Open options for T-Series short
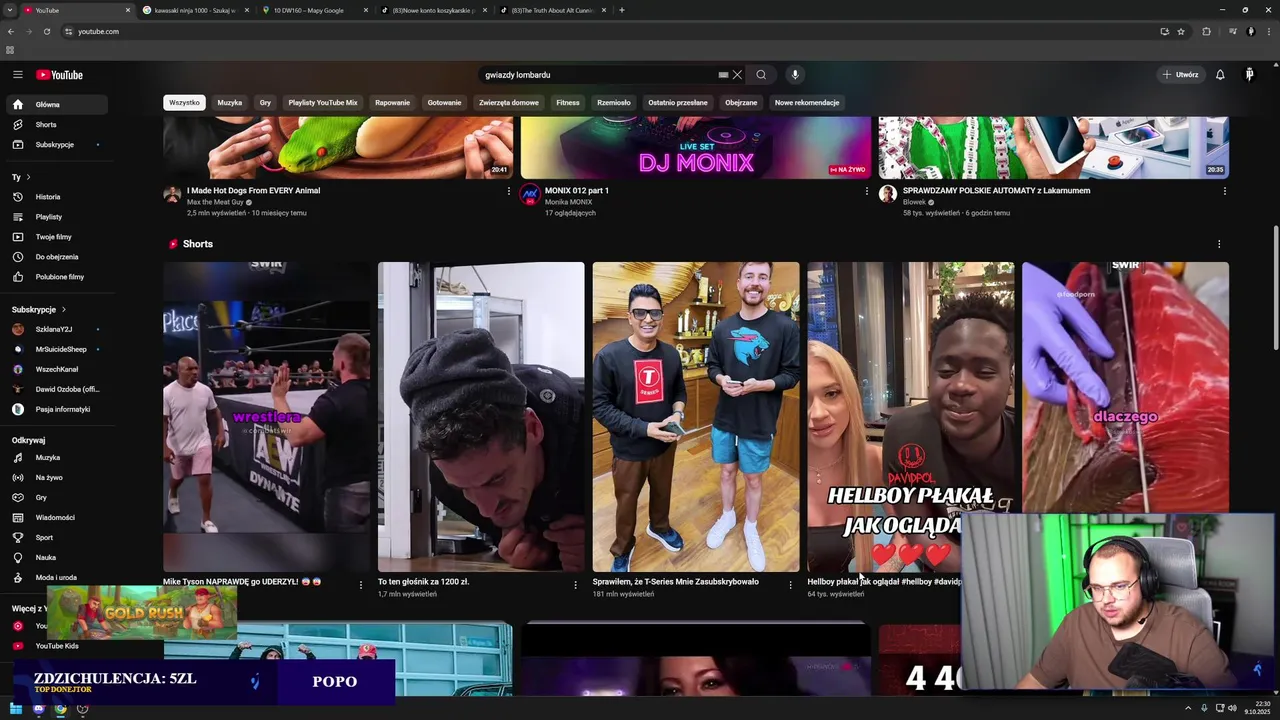Image resolution: width=1280 pixels, height=720 pixels. (790, 585)
